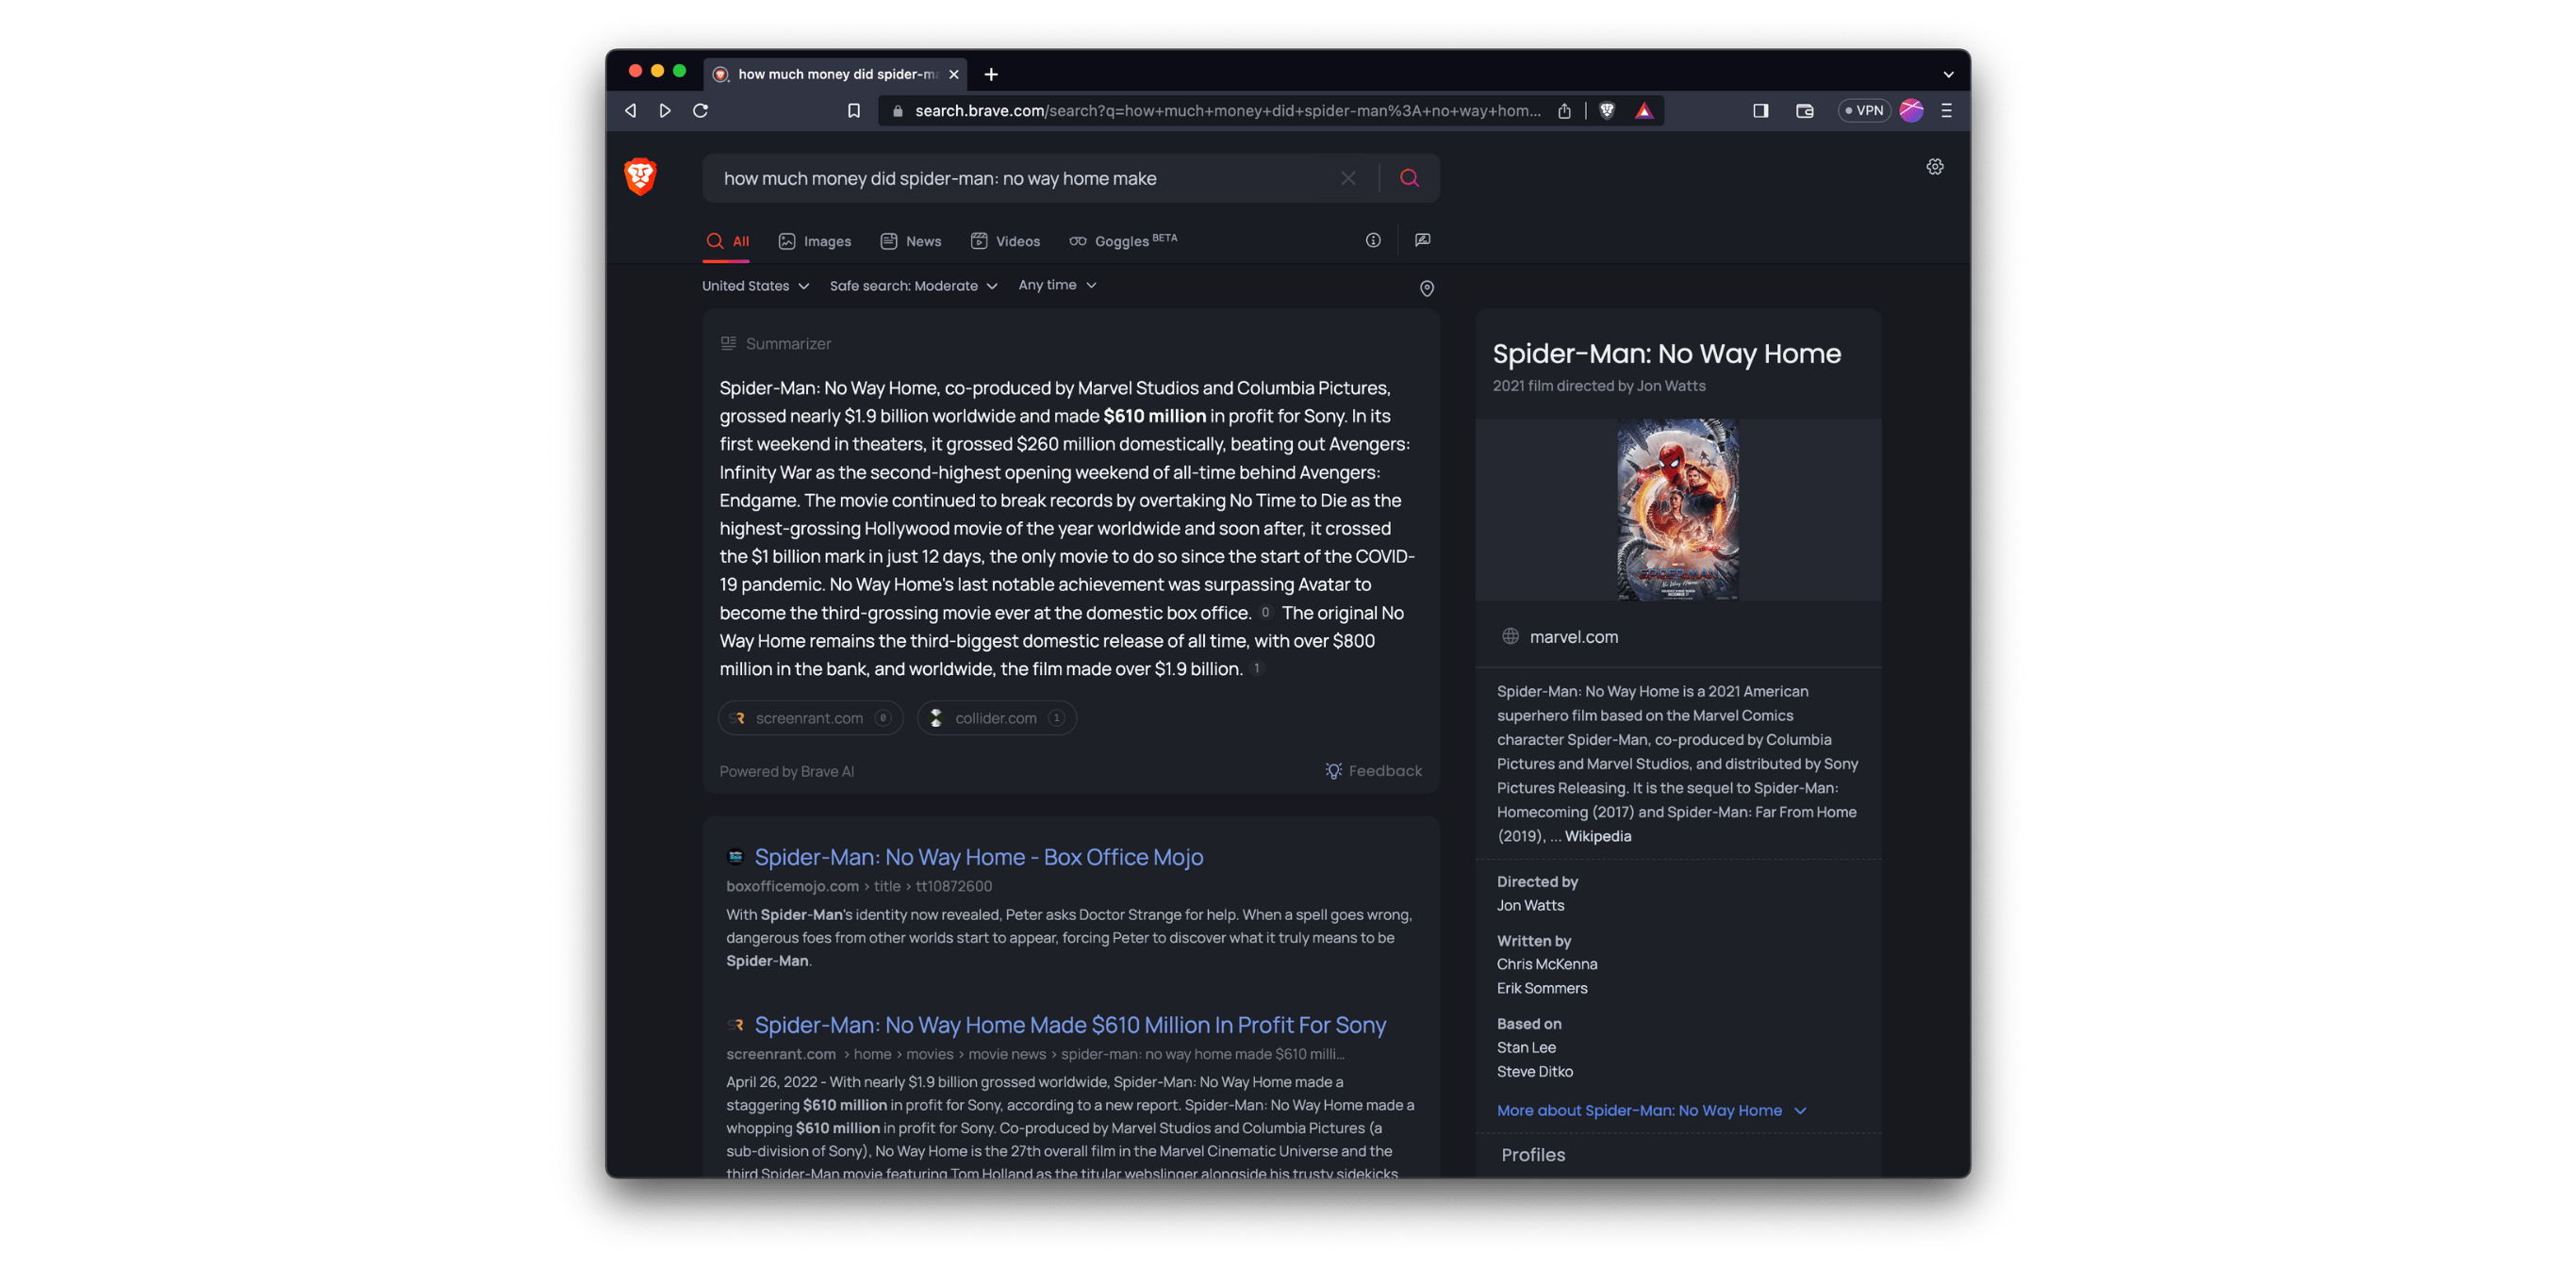
Task: Click the Erik Sommers writer entry
Action: tap(1541, 988)
